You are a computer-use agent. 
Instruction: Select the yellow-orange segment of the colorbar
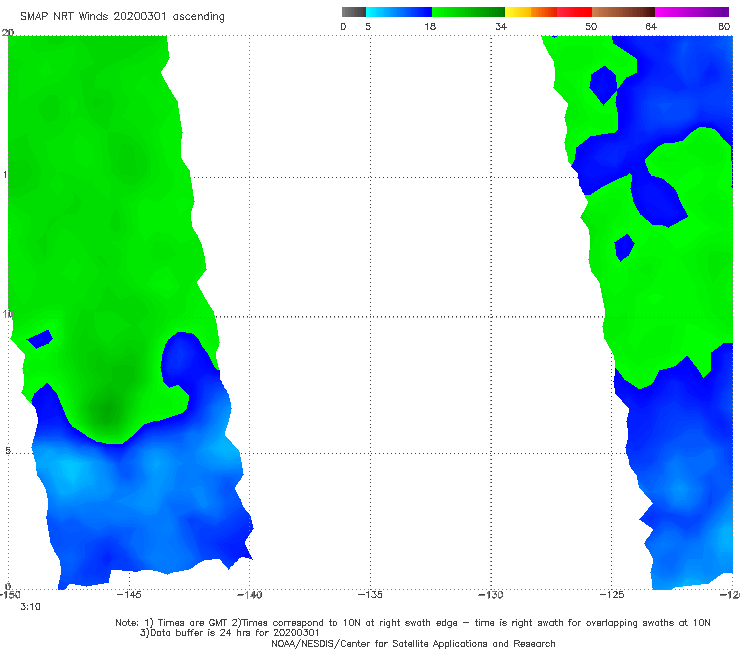[531, 12]
